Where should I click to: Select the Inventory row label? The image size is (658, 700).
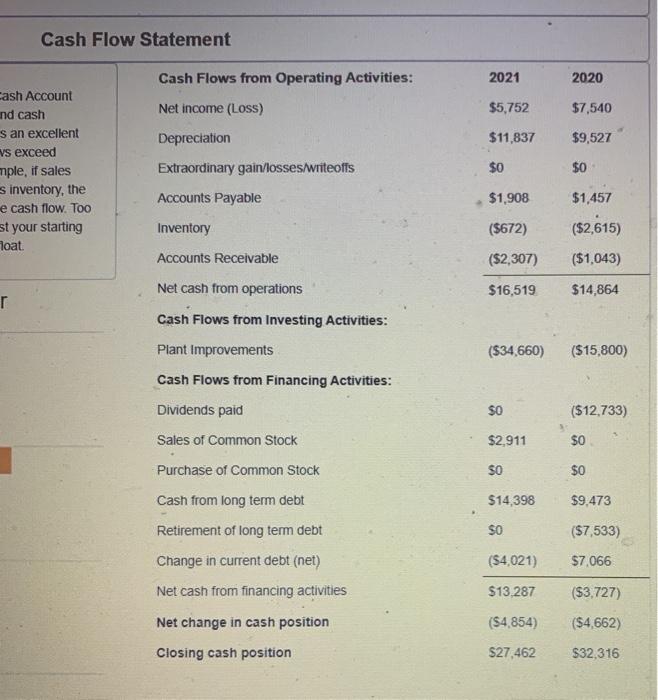(x=184, y=228)
